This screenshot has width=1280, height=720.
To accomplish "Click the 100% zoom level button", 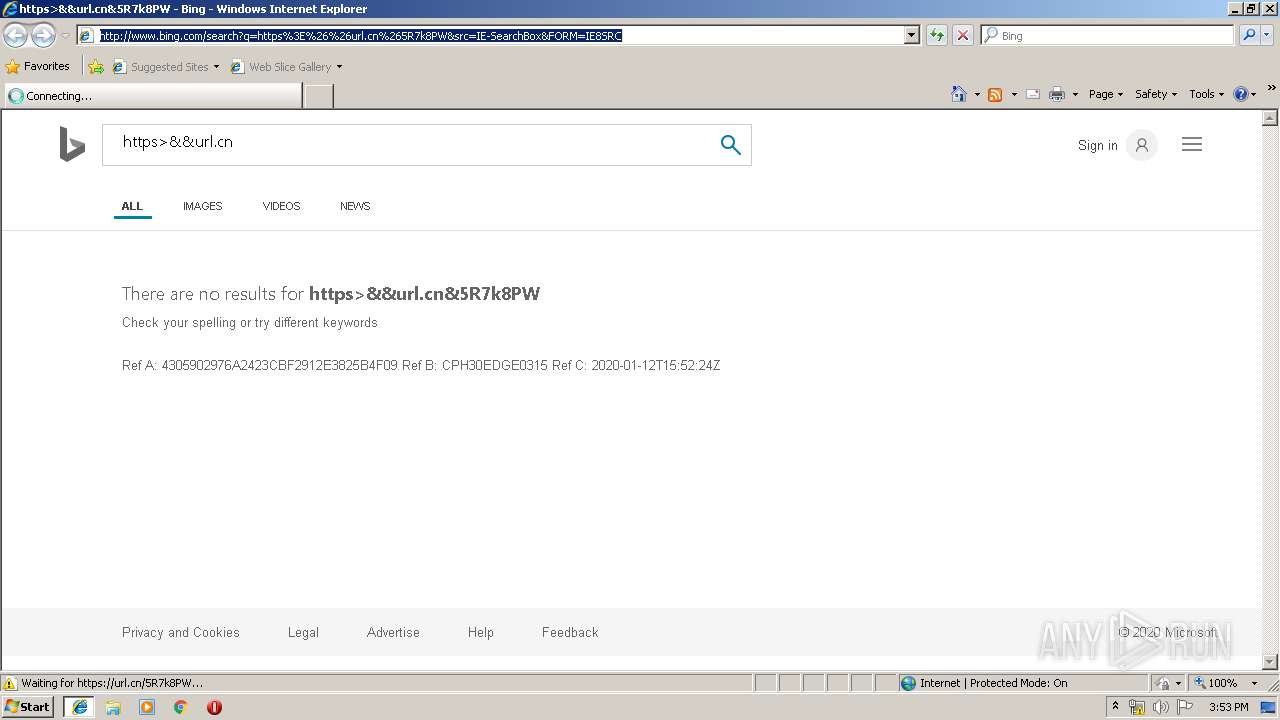I will pyautogui.click(x=1217, y=683).
